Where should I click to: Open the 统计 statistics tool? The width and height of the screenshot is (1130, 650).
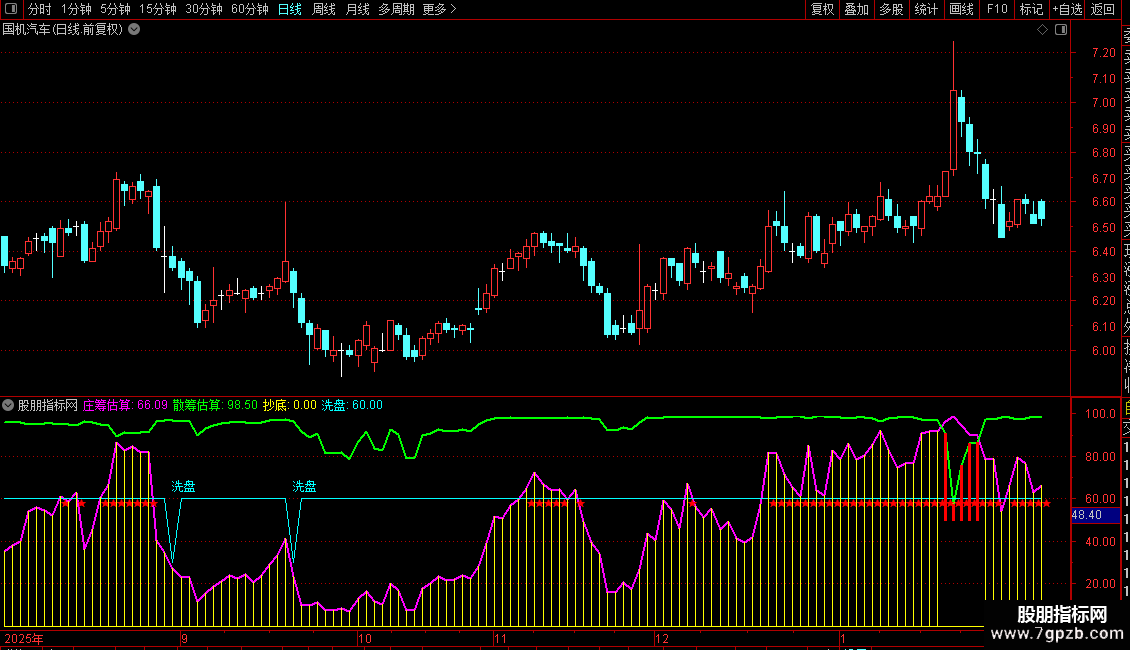[x=926, y=9]
